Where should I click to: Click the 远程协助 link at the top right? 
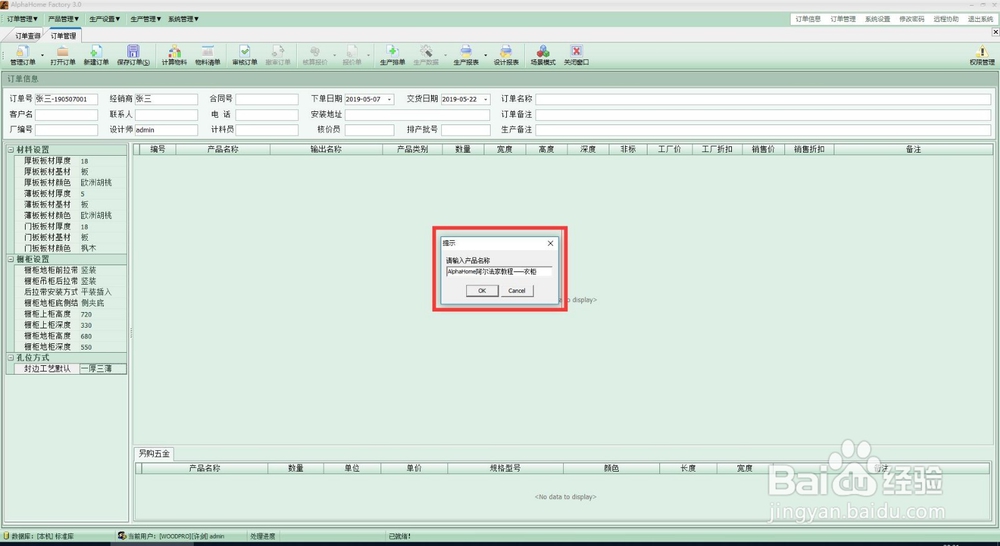946,19
